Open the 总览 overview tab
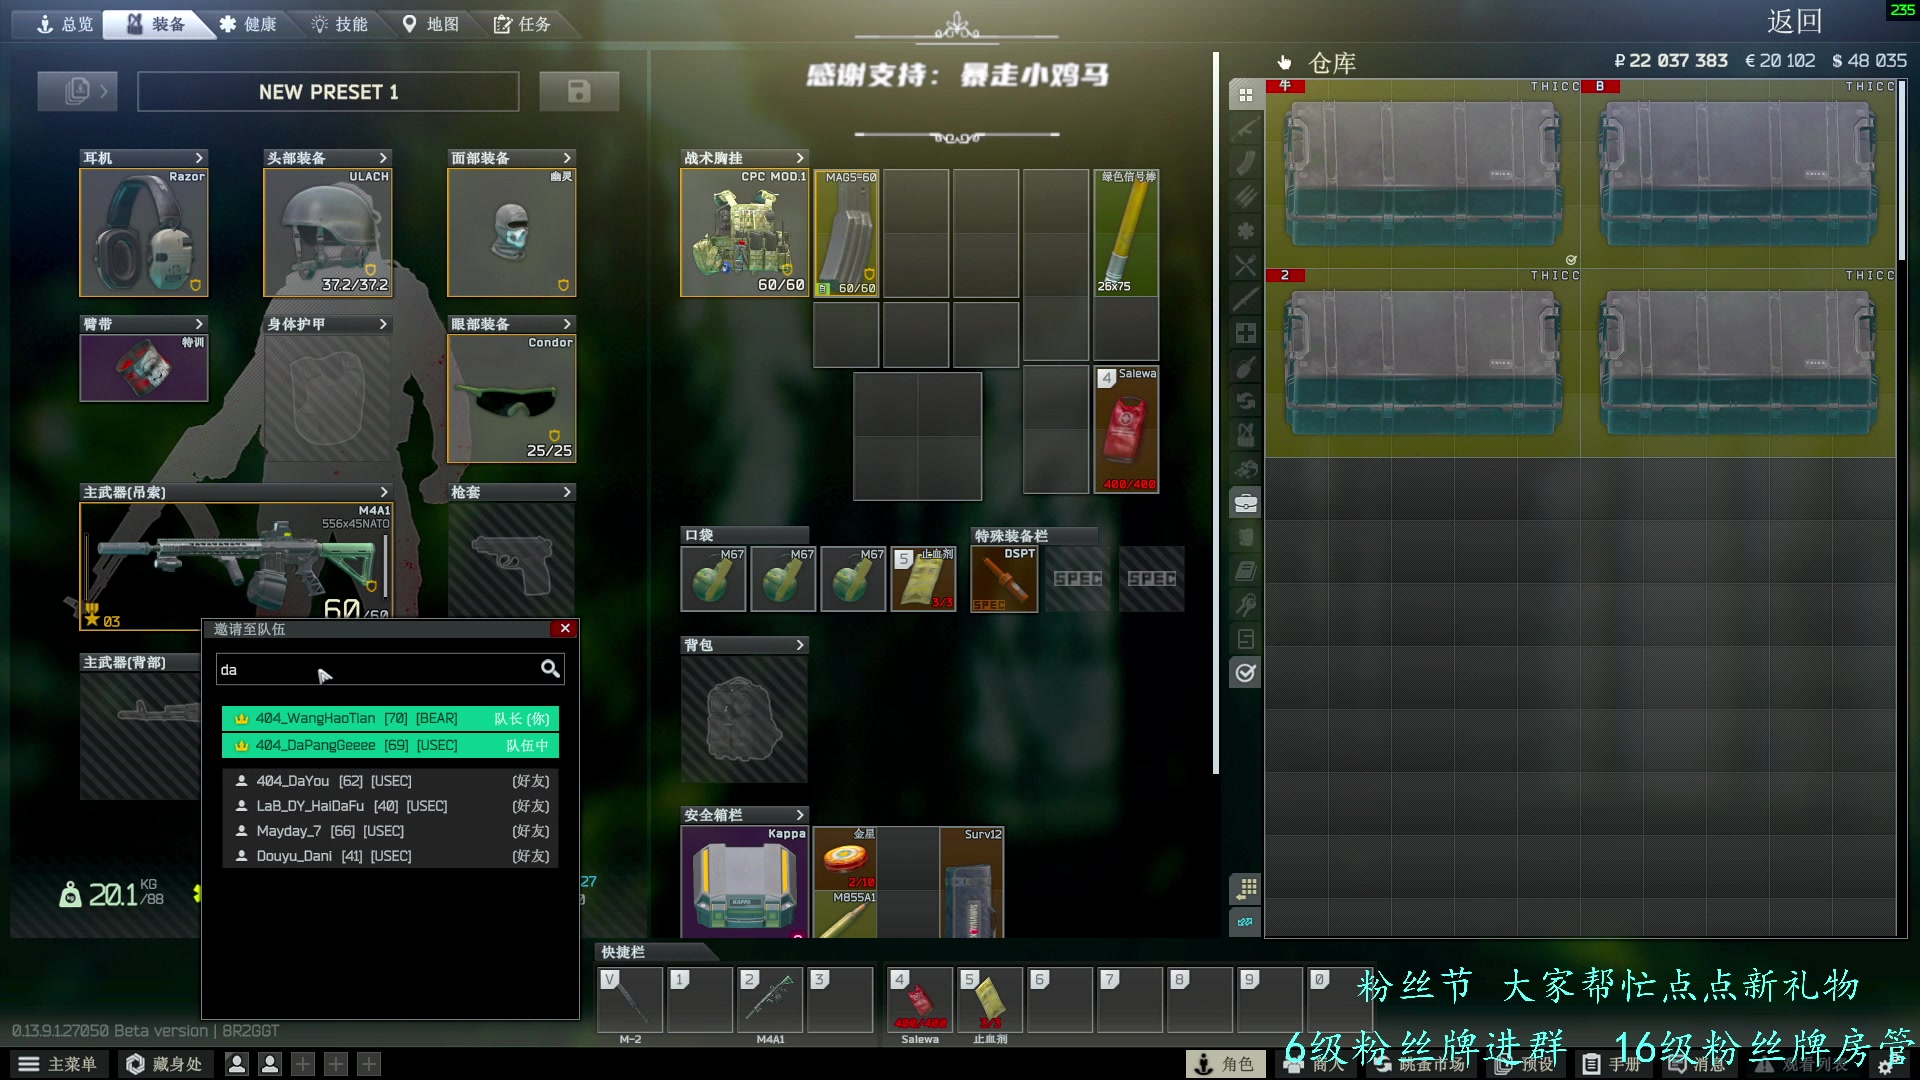This screenshot has width=1920, height=1080. coord(64,24)
